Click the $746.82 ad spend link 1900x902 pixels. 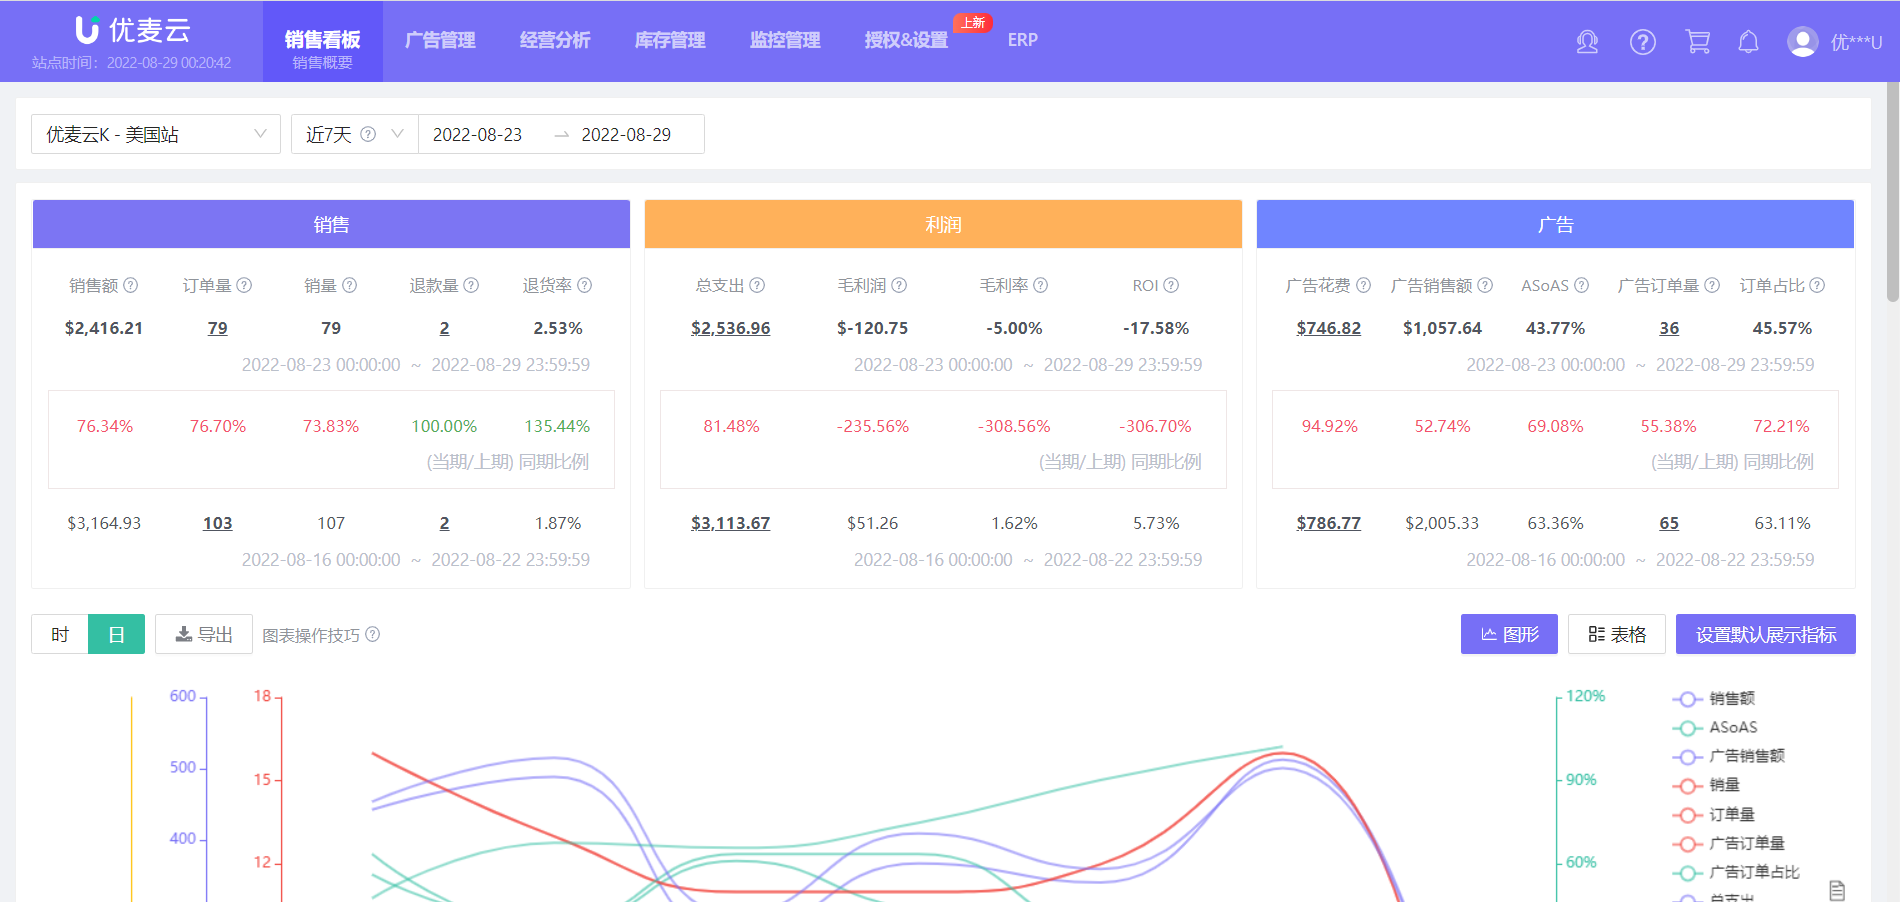click(x=1329, y=328)
